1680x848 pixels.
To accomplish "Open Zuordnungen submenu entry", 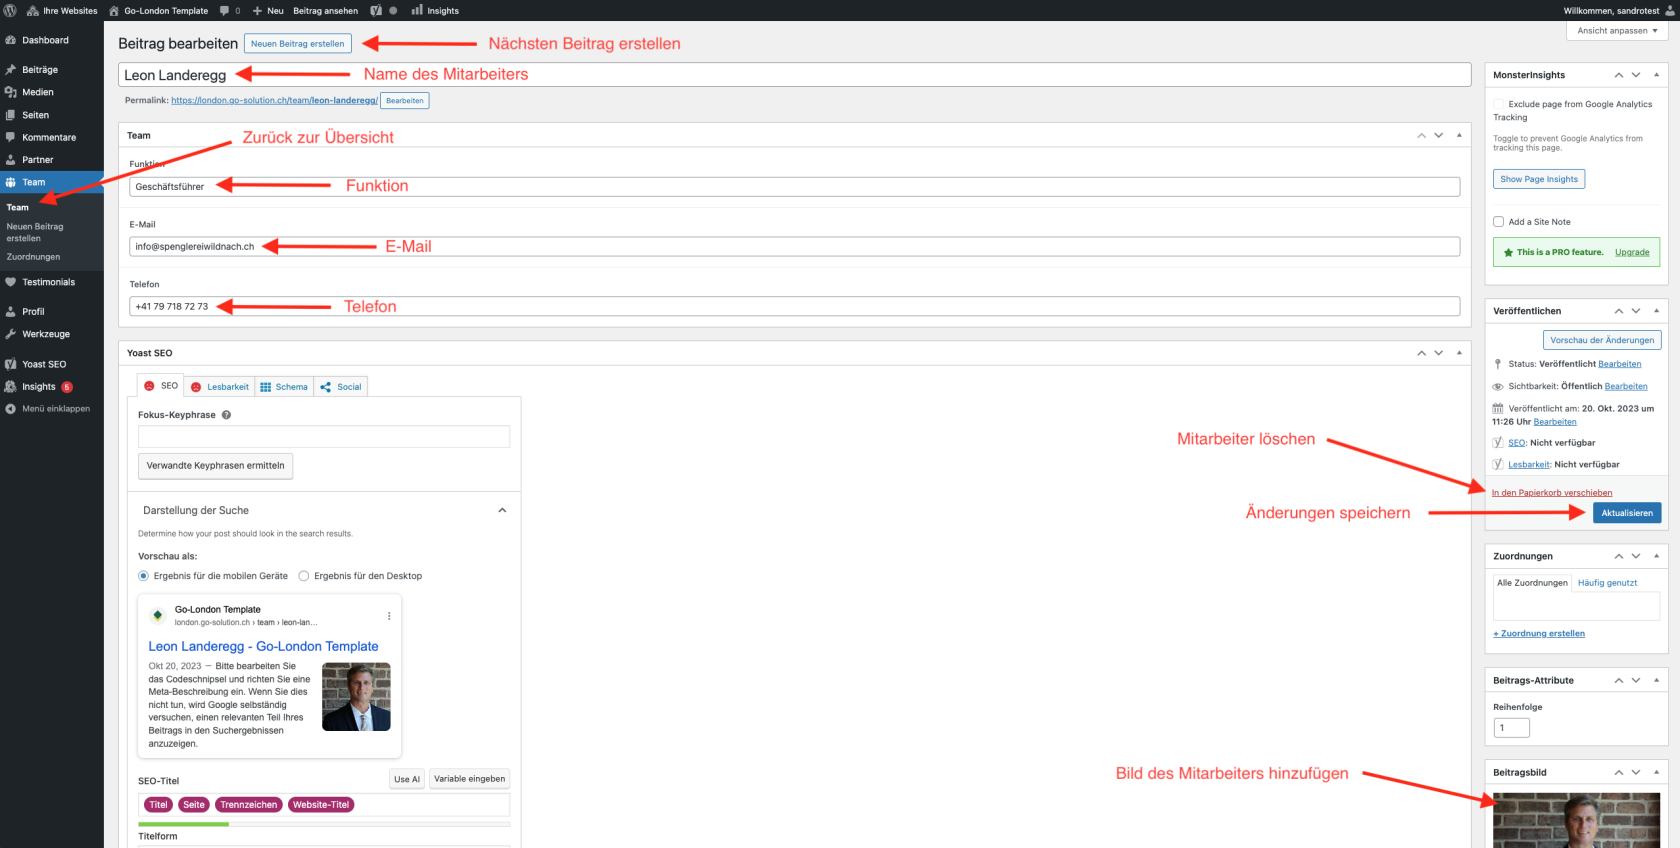I will pyautogui.click(x=33, y=257).
